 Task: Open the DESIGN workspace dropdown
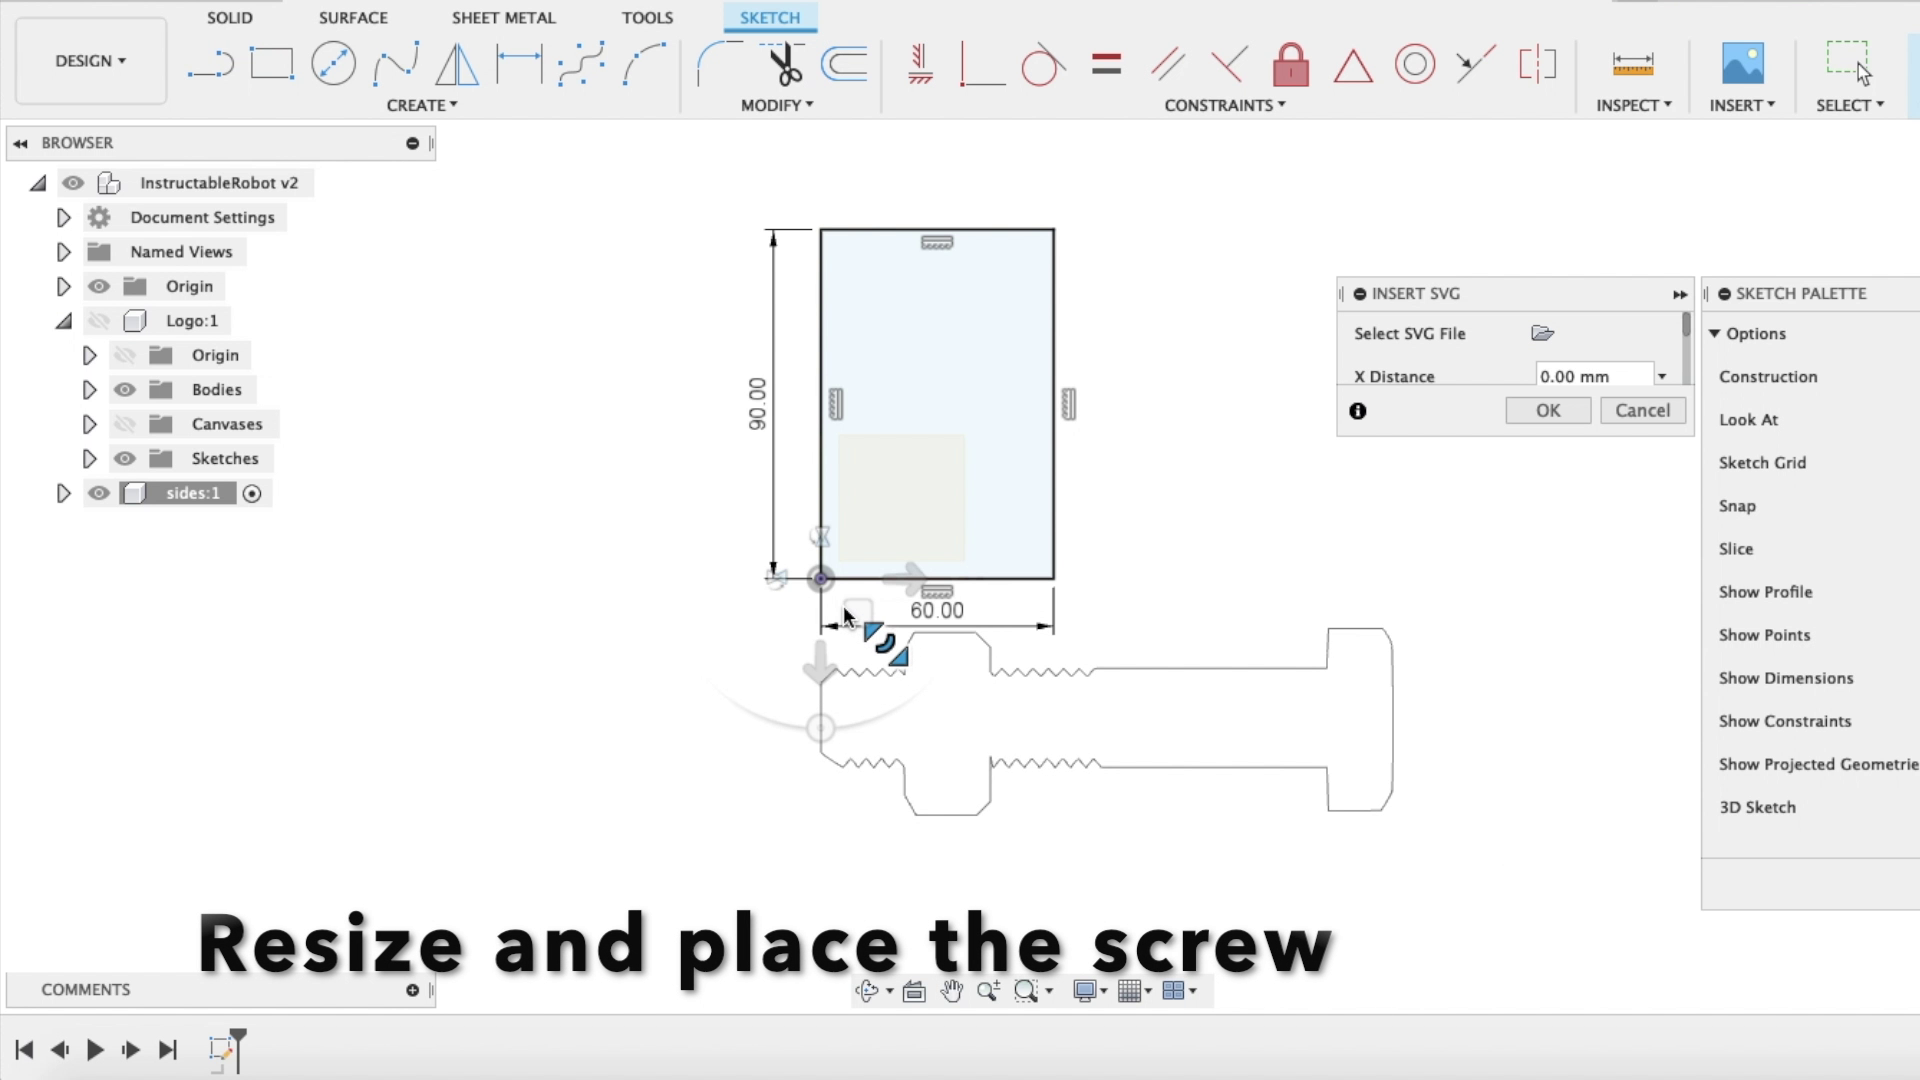click(x=90, y=61)
